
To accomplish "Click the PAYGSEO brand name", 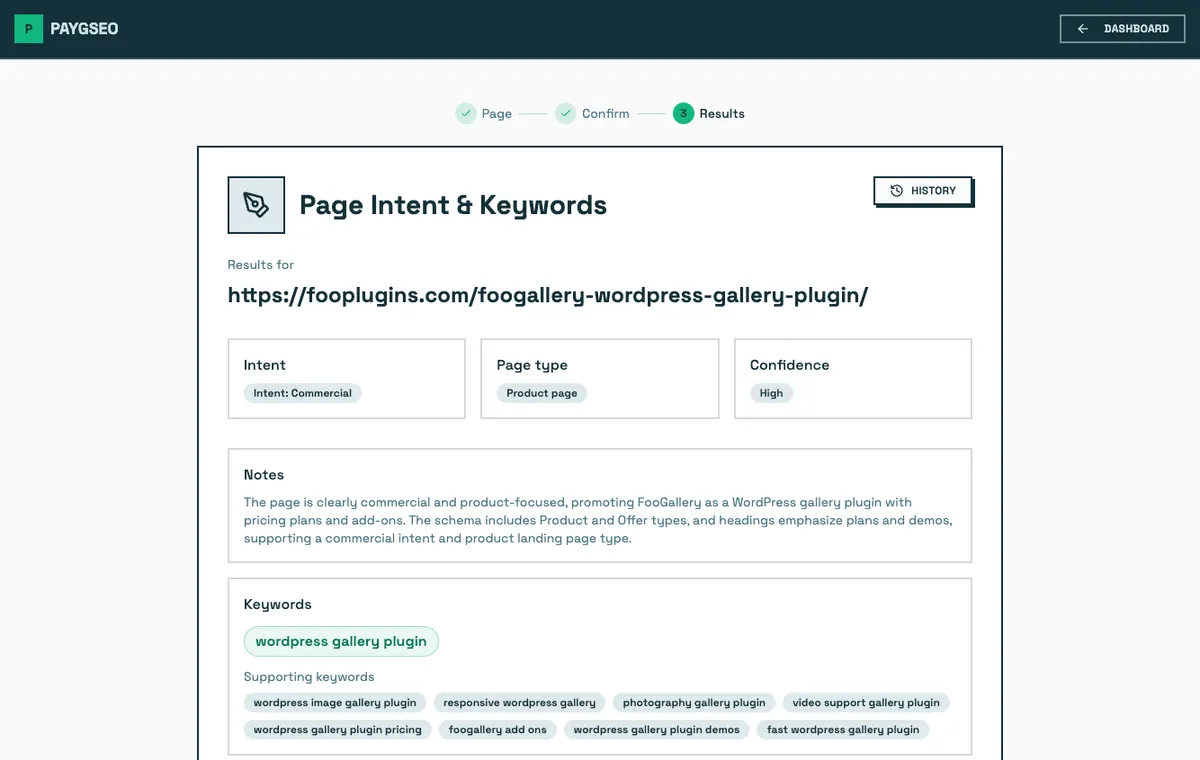I will pos(84,29).
